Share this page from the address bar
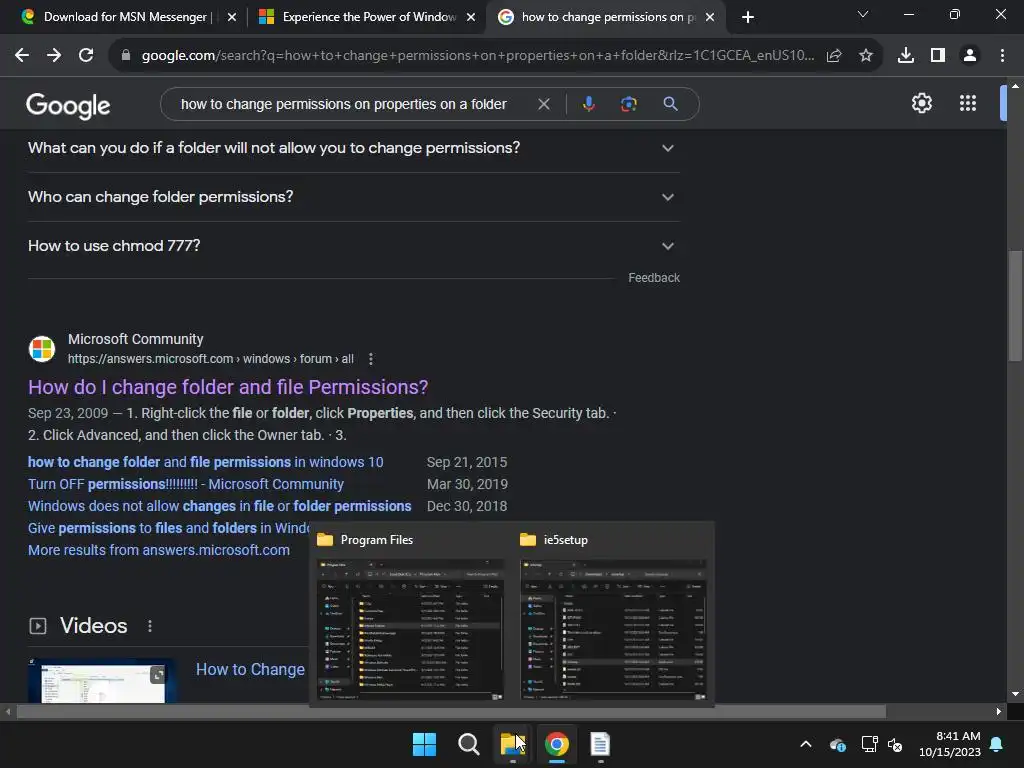Screen dimensions: 1024x768 [834, 56]
